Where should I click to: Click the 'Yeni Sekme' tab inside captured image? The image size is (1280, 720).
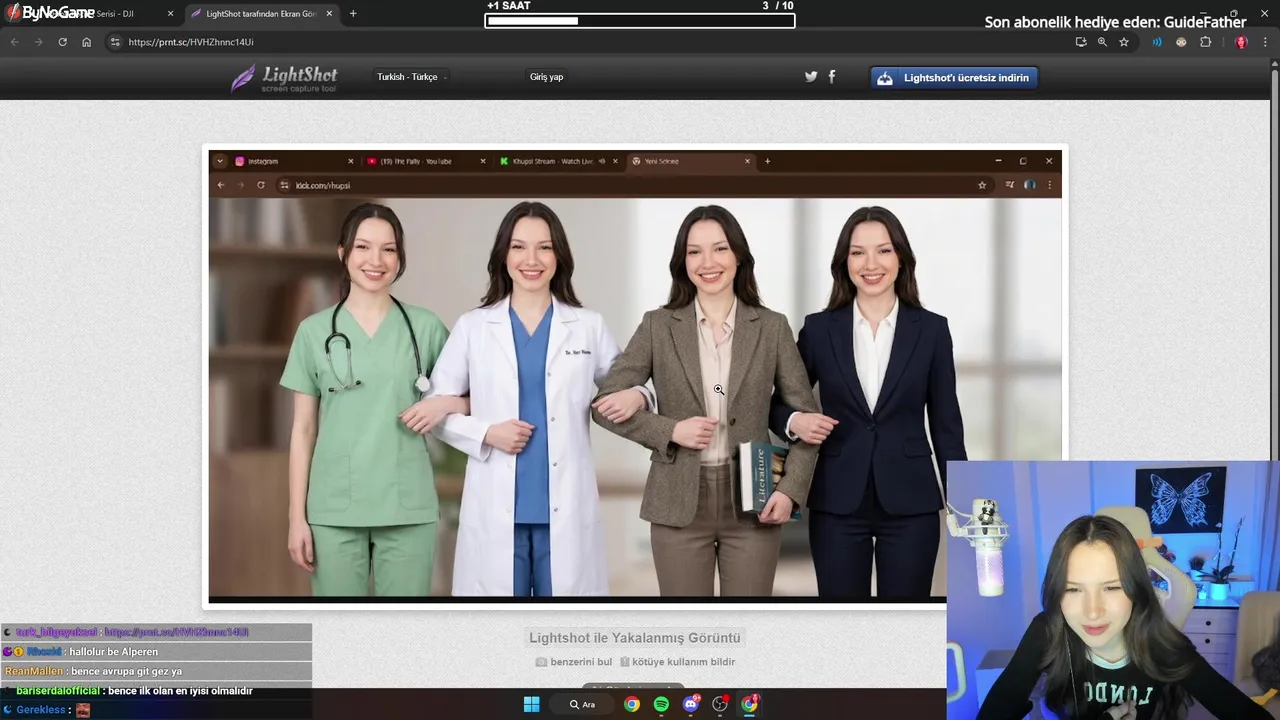point(690,161)
